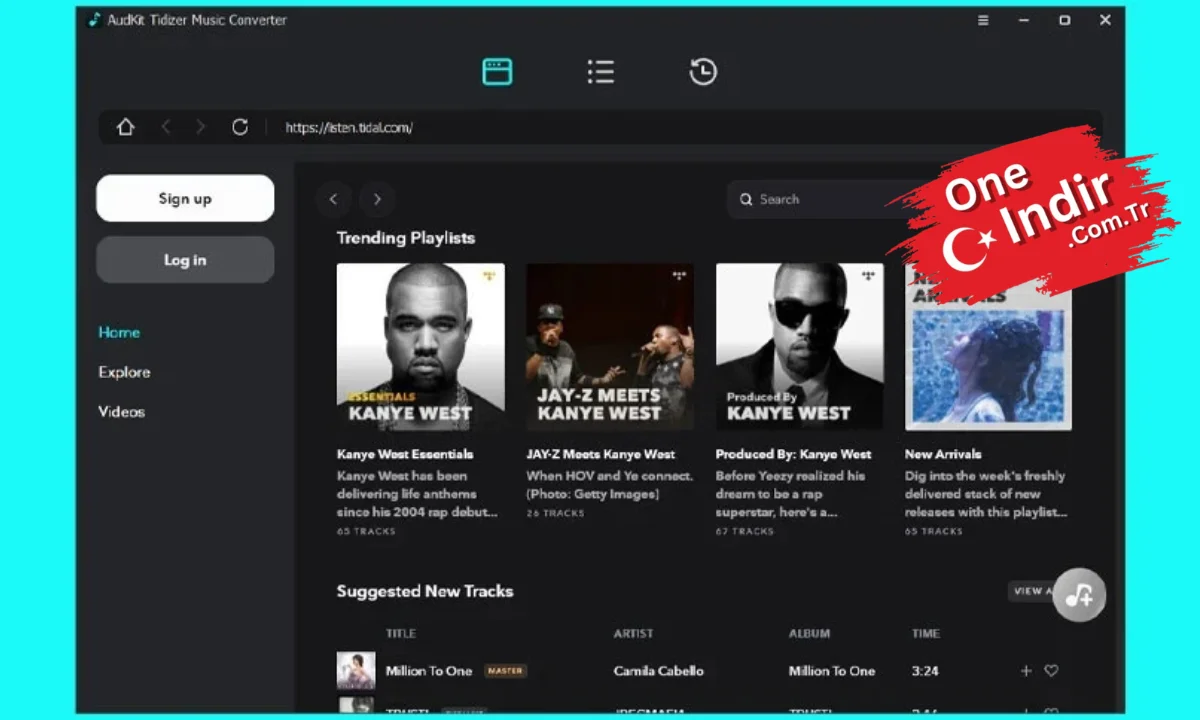The height and width of the screenshot is (720, 1200).
Task: Click the New Arrivals title link
Action: tap(943, 454)
